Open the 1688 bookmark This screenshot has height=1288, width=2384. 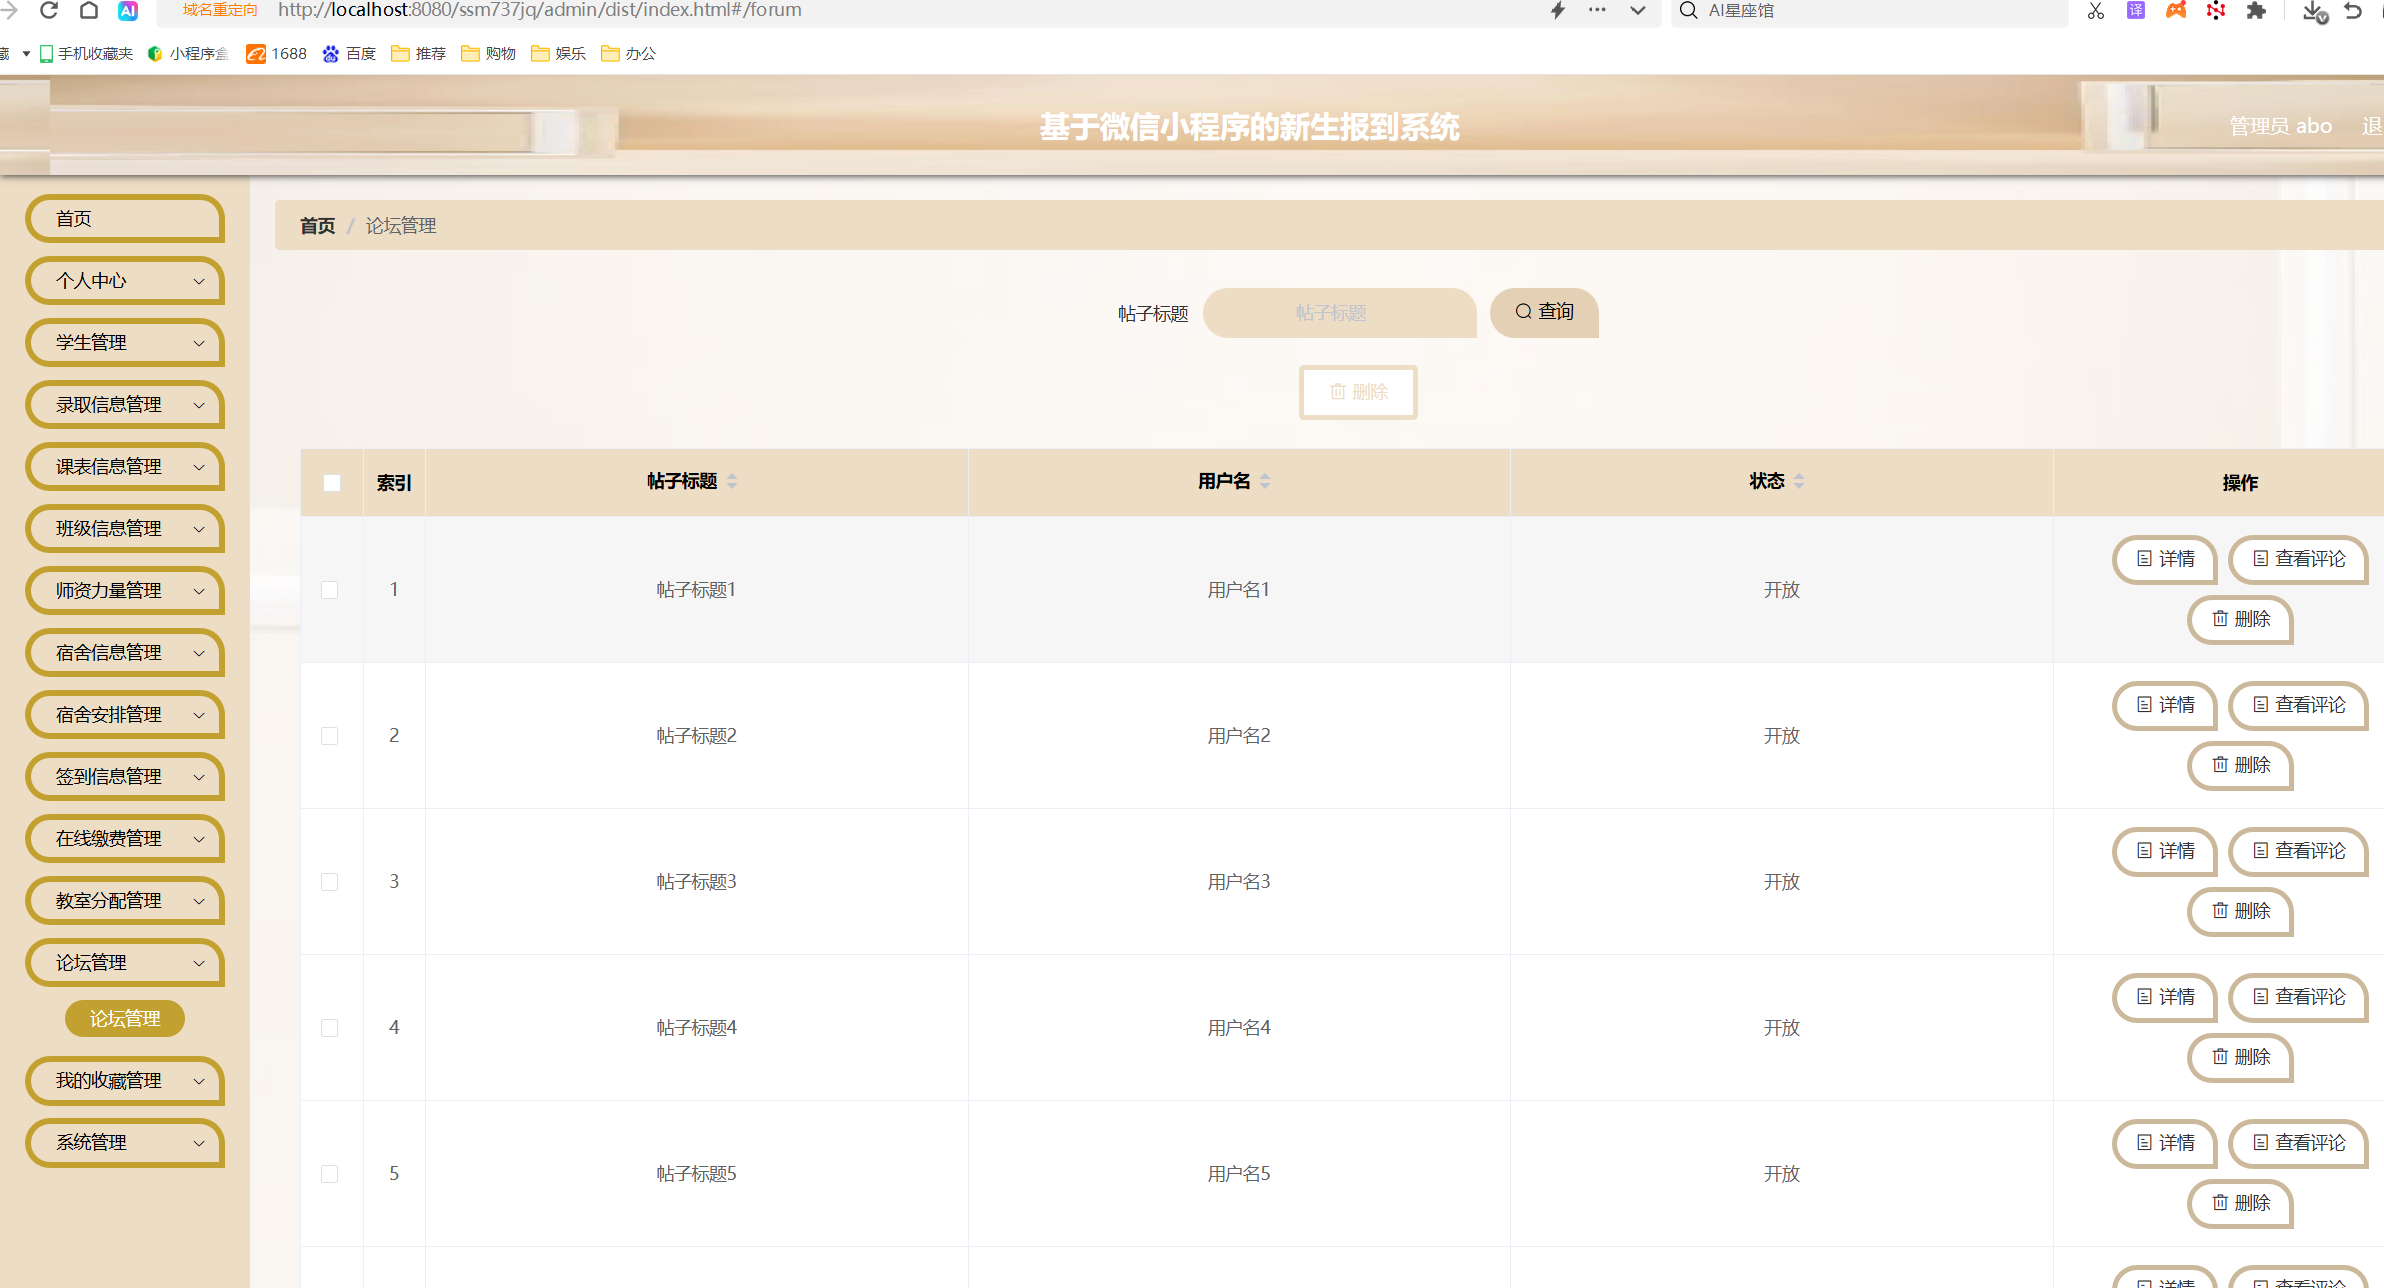click(x=277, y=53)
